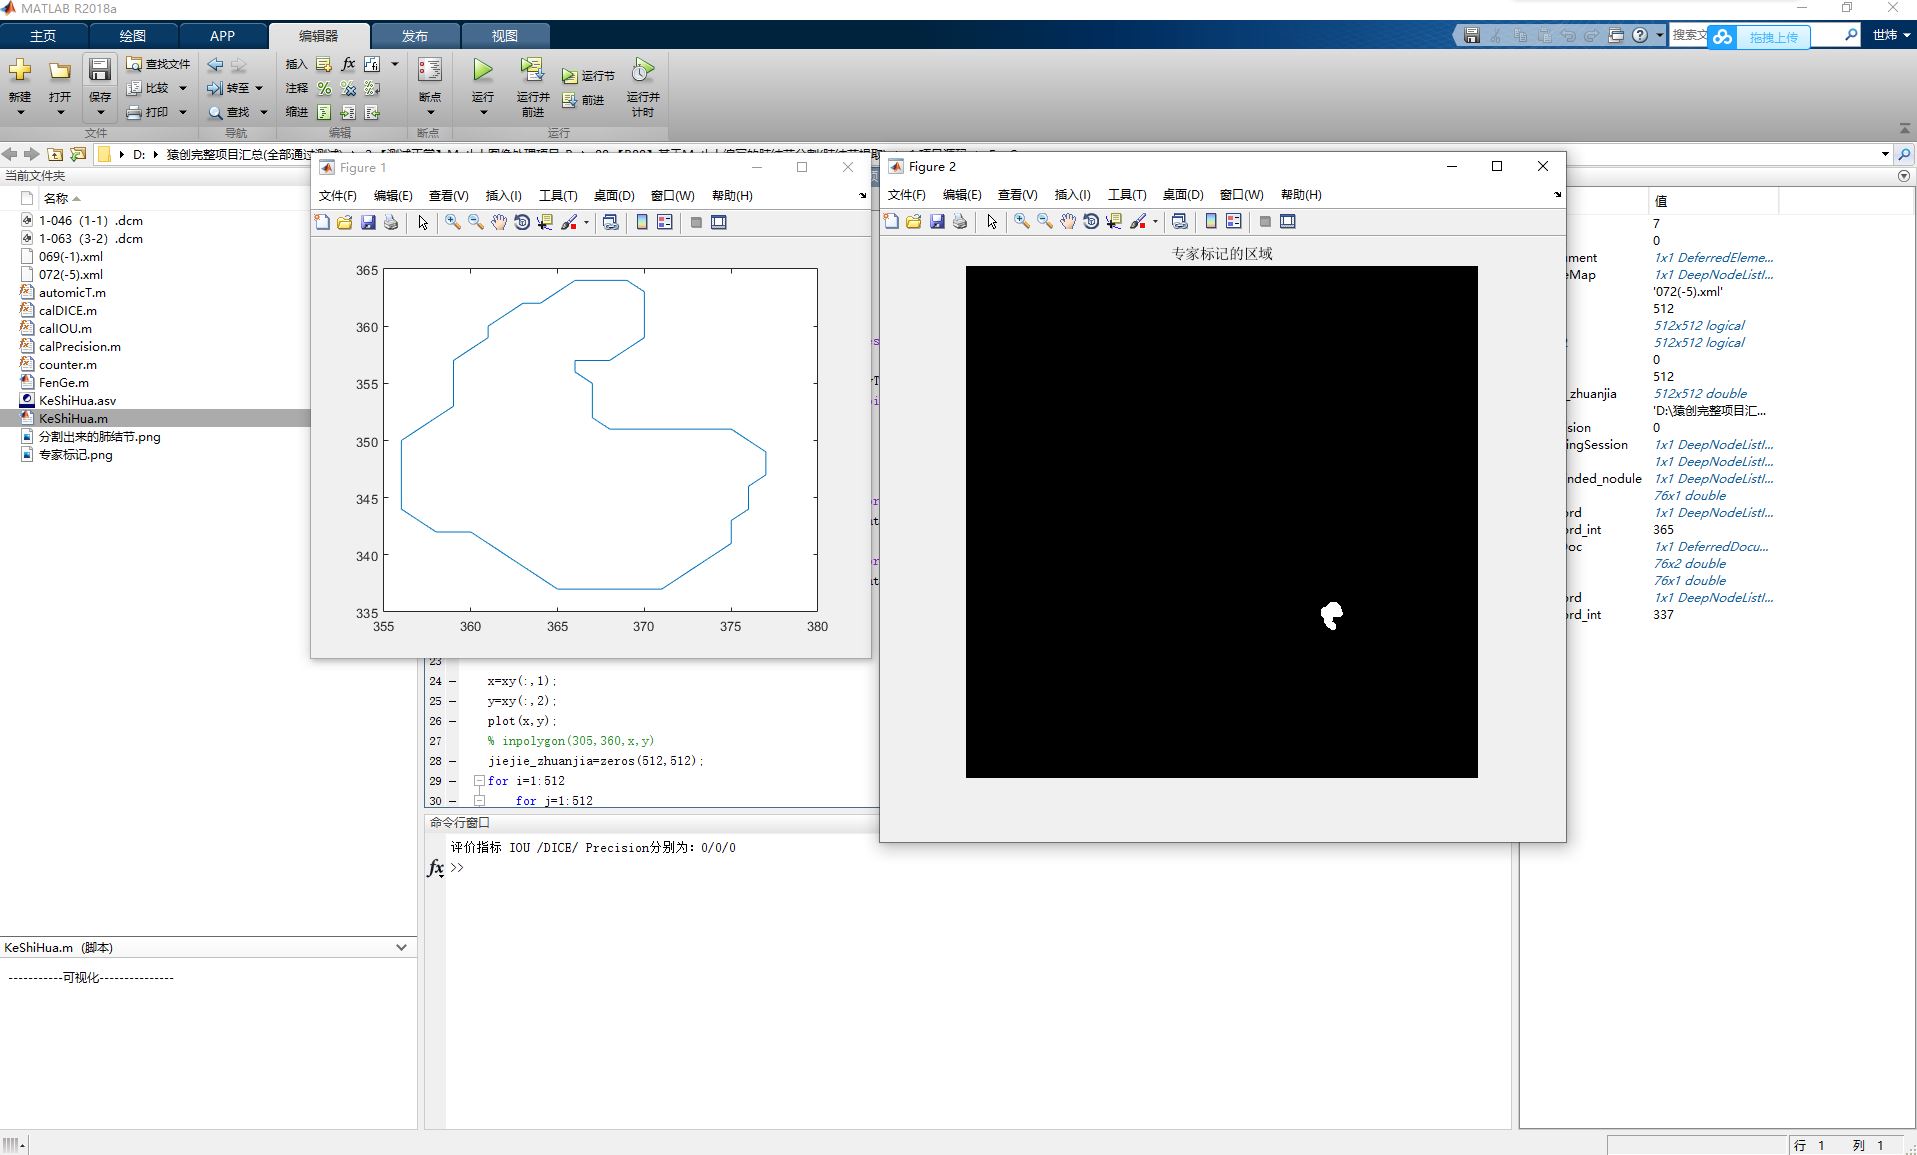This screenshot has width=1917, height=1155.
Task: Expand the KeShiHua.m script details dropdown
Action: (401, 947)
